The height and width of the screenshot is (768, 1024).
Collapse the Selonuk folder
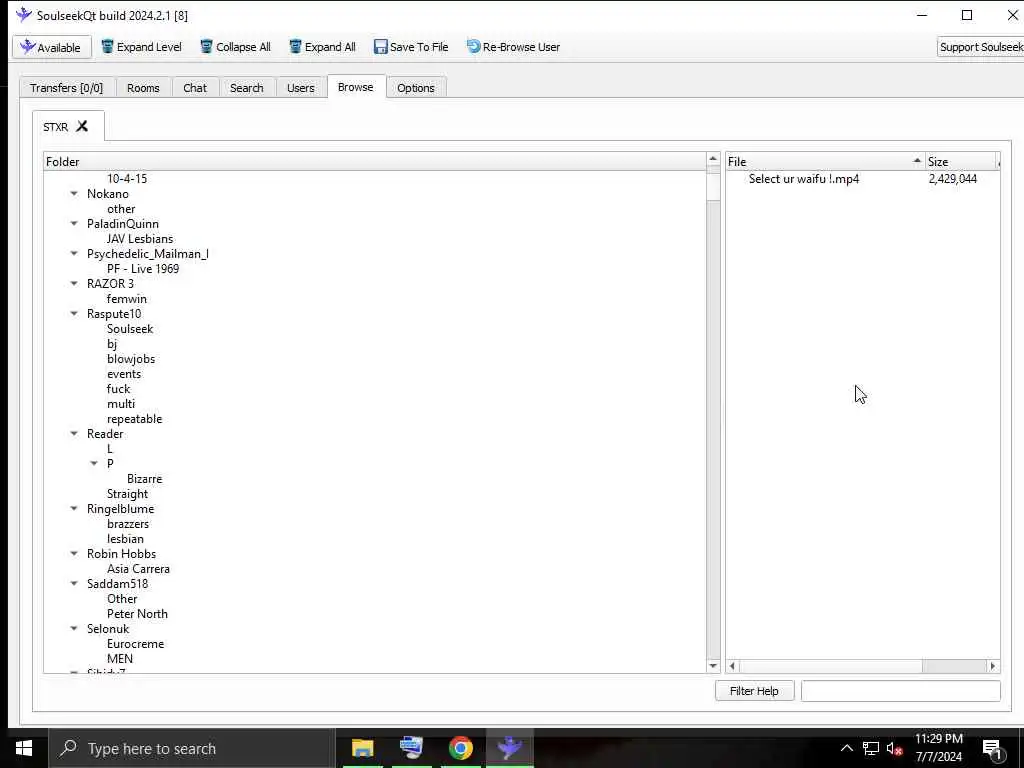point(74,630)
